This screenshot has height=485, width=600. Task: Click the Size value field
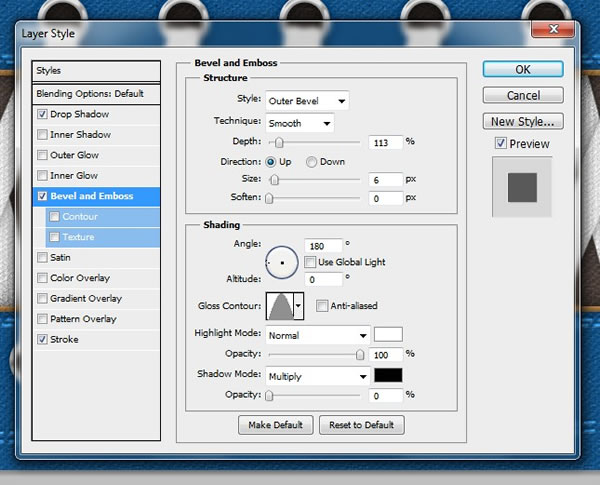point(386,180)
